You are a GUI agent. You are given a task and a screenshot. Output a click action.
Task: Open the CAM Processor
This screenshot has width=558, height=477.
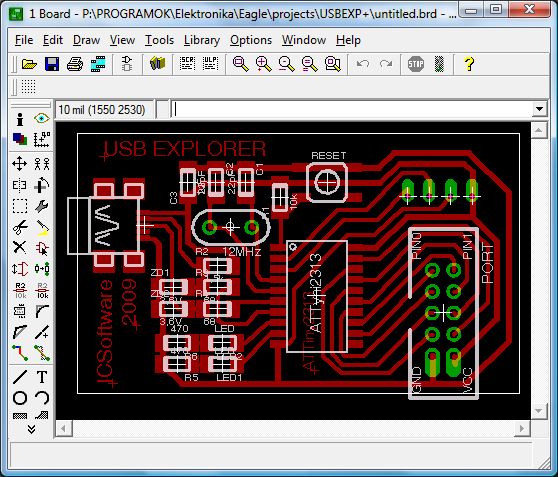(x=98, y=64)
